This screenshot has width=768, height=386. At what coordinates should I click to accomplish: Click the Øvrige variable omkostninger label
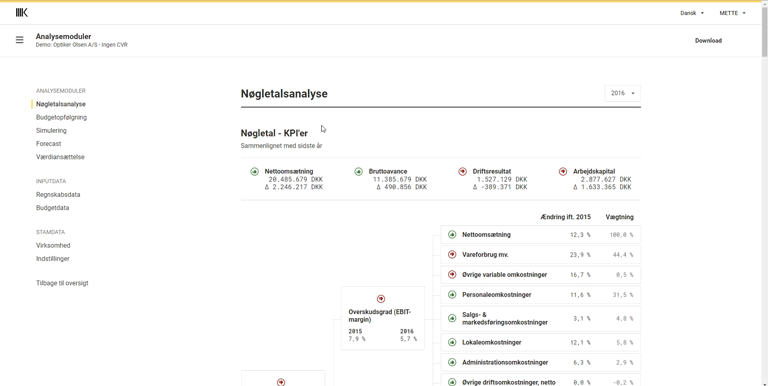click(x=504, y=275)
